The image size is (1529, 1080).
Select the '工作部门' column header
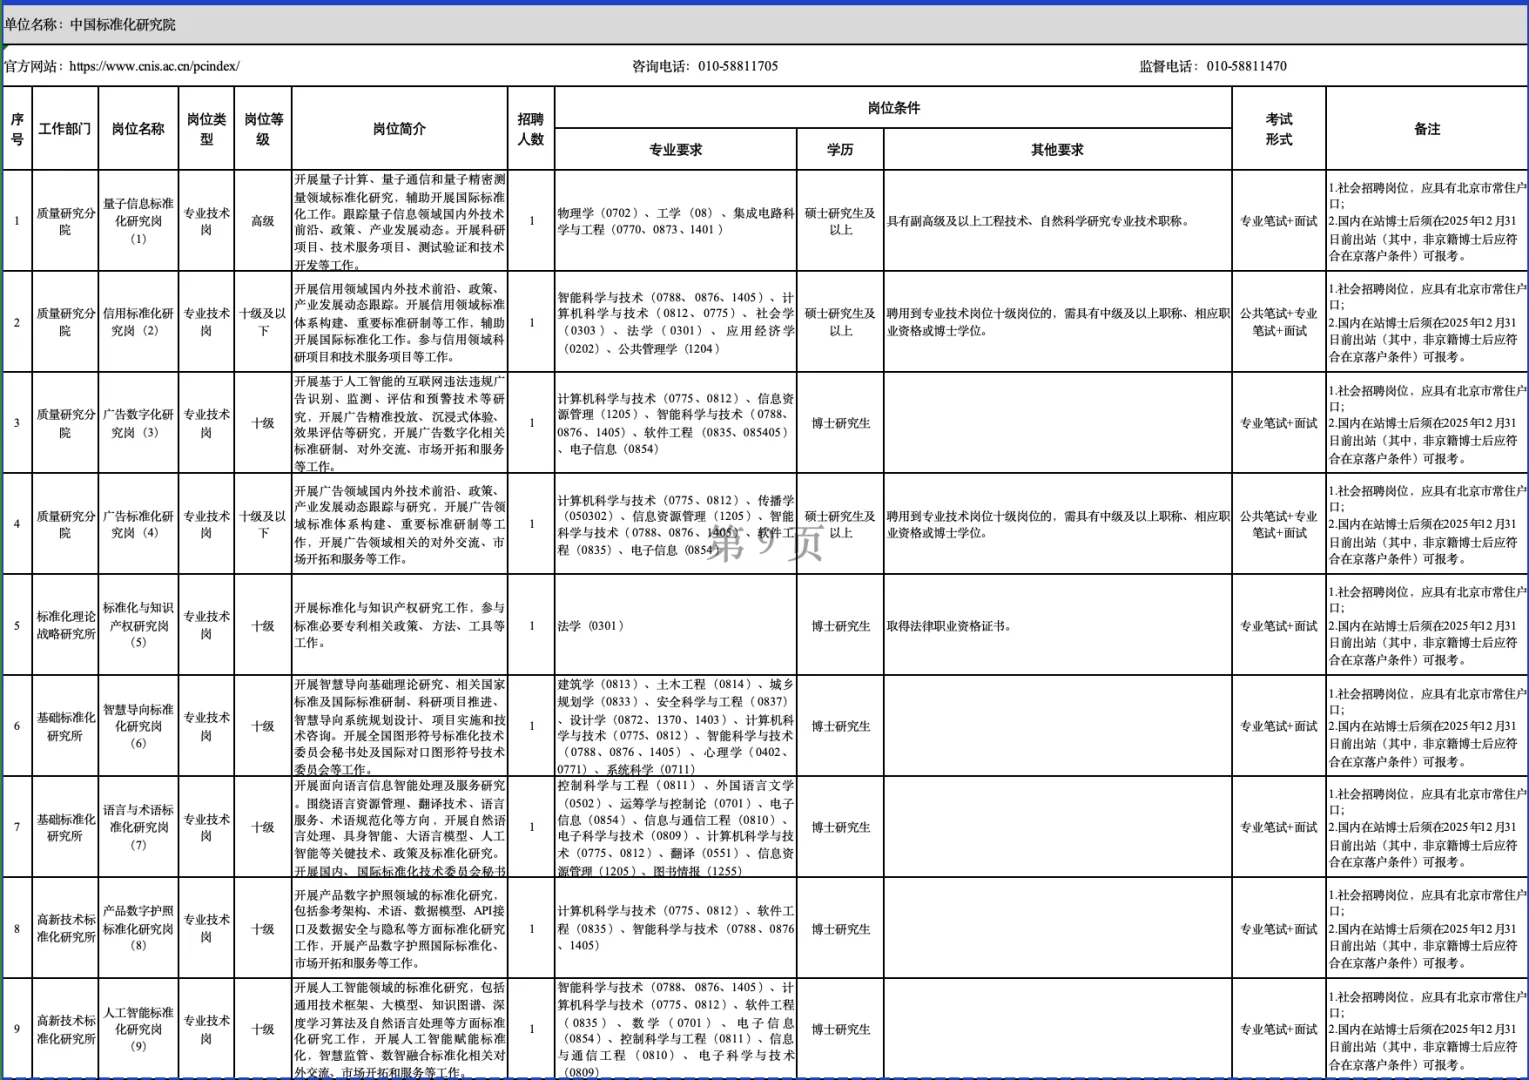tap(65, 129)
